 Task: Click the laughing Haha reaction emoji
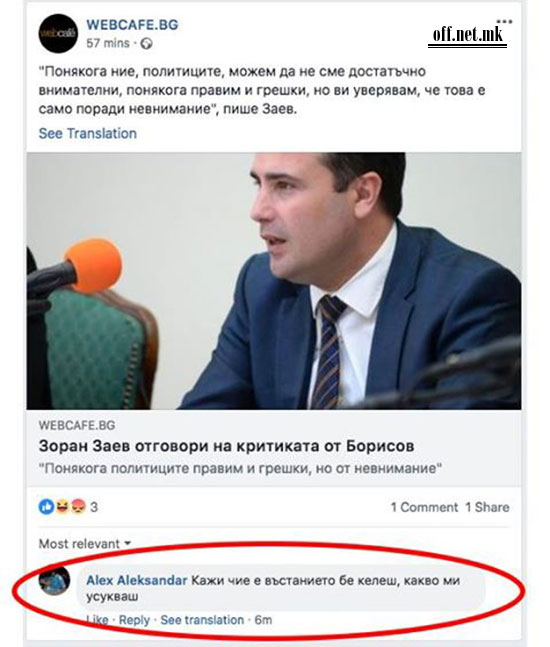[x=62, y=506]
